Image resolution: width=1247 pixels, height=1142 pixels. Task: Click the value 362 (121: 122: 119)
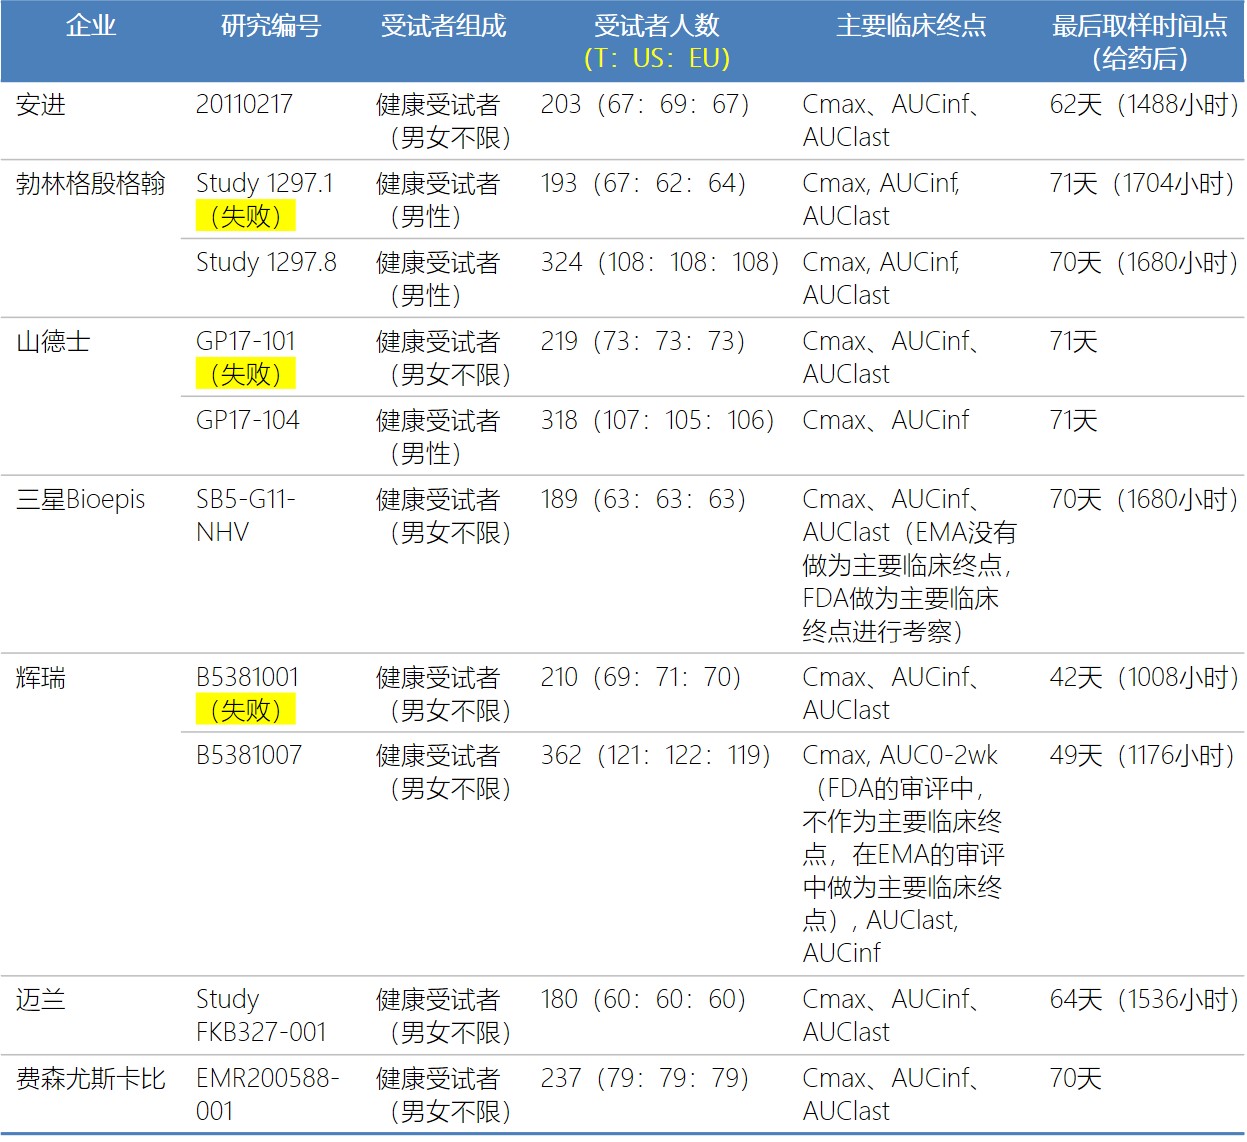point(656,756)
